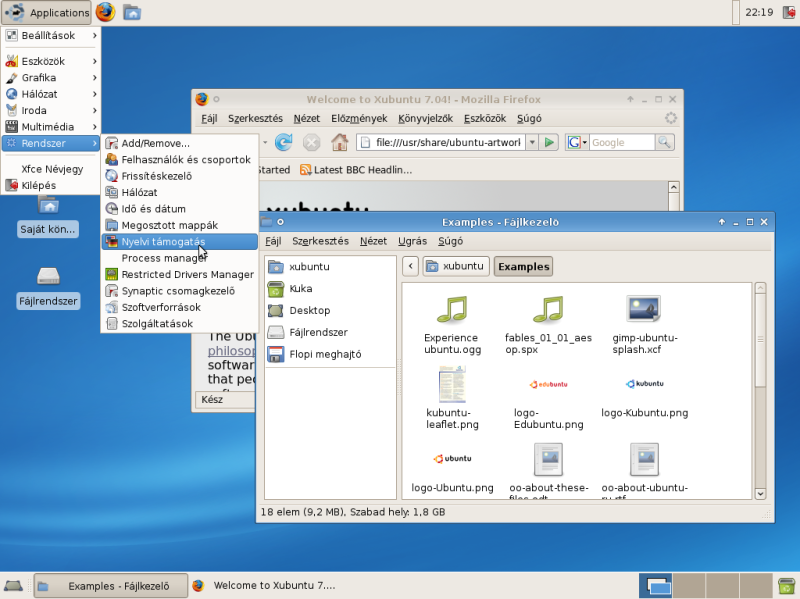This screenshot has width=800, height=599.
Task: Open the gimp-ubuntu-splash.xcf file icon
Action: tap(644, 310)
